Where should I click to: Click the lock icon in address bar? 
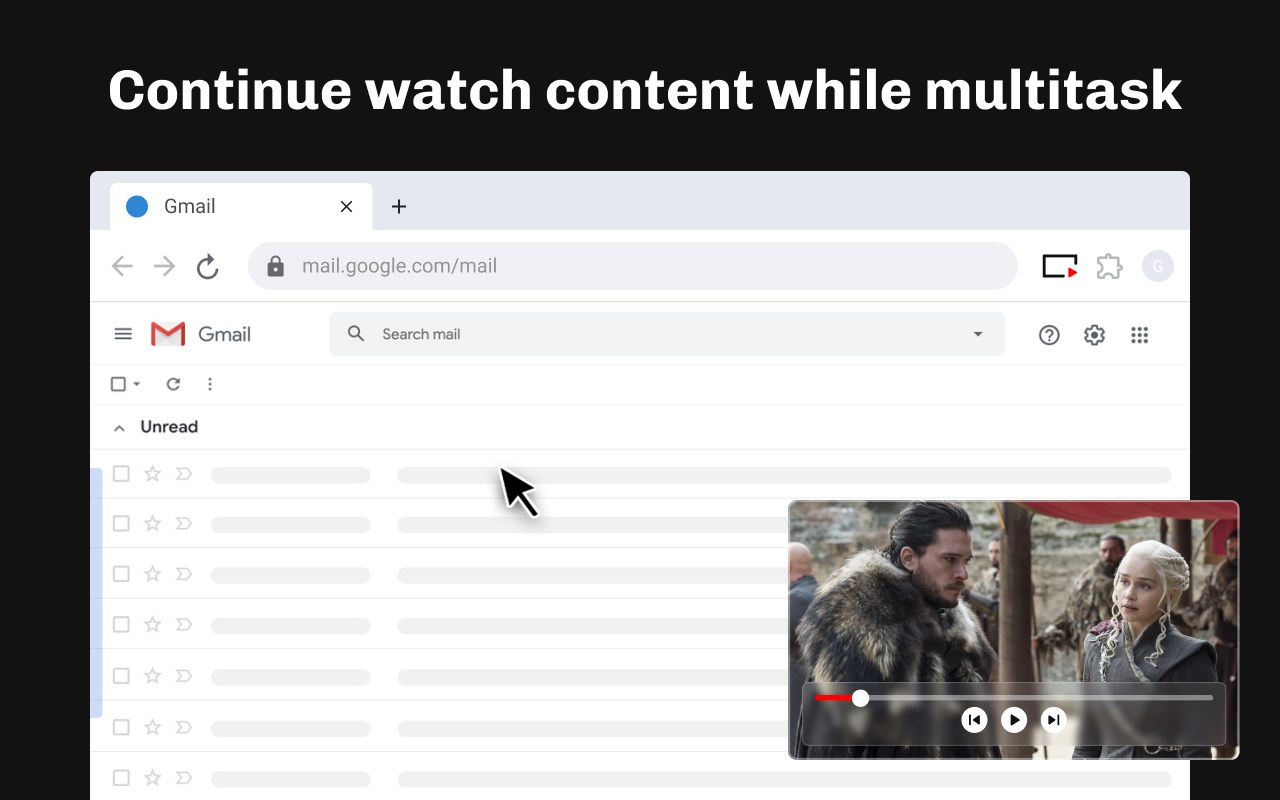276,266
